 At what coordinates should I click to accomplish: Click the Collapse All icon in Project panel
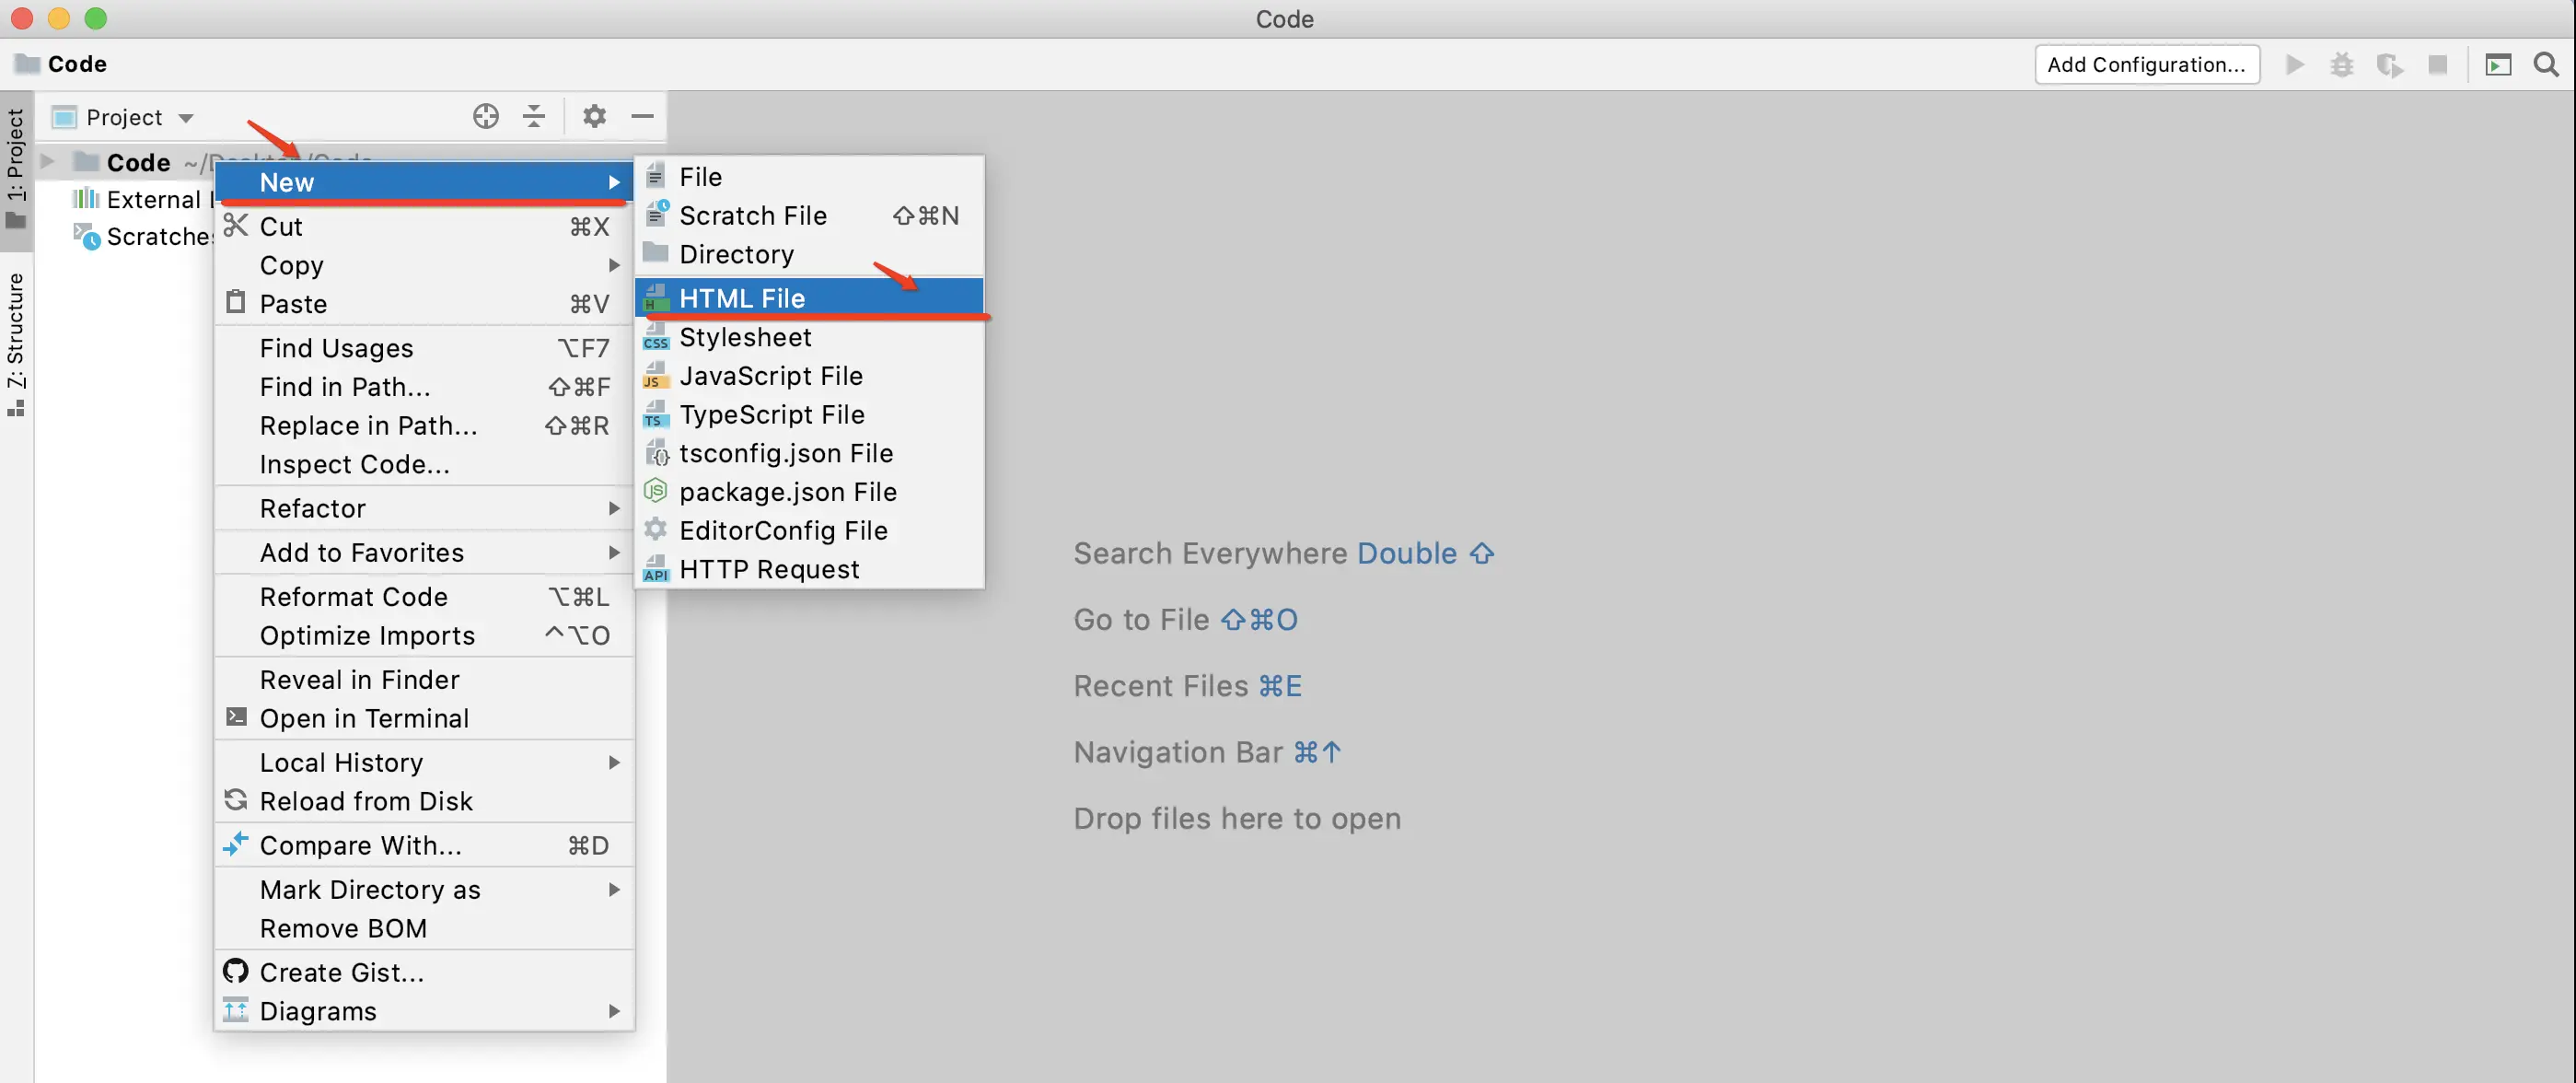point(534,117)
